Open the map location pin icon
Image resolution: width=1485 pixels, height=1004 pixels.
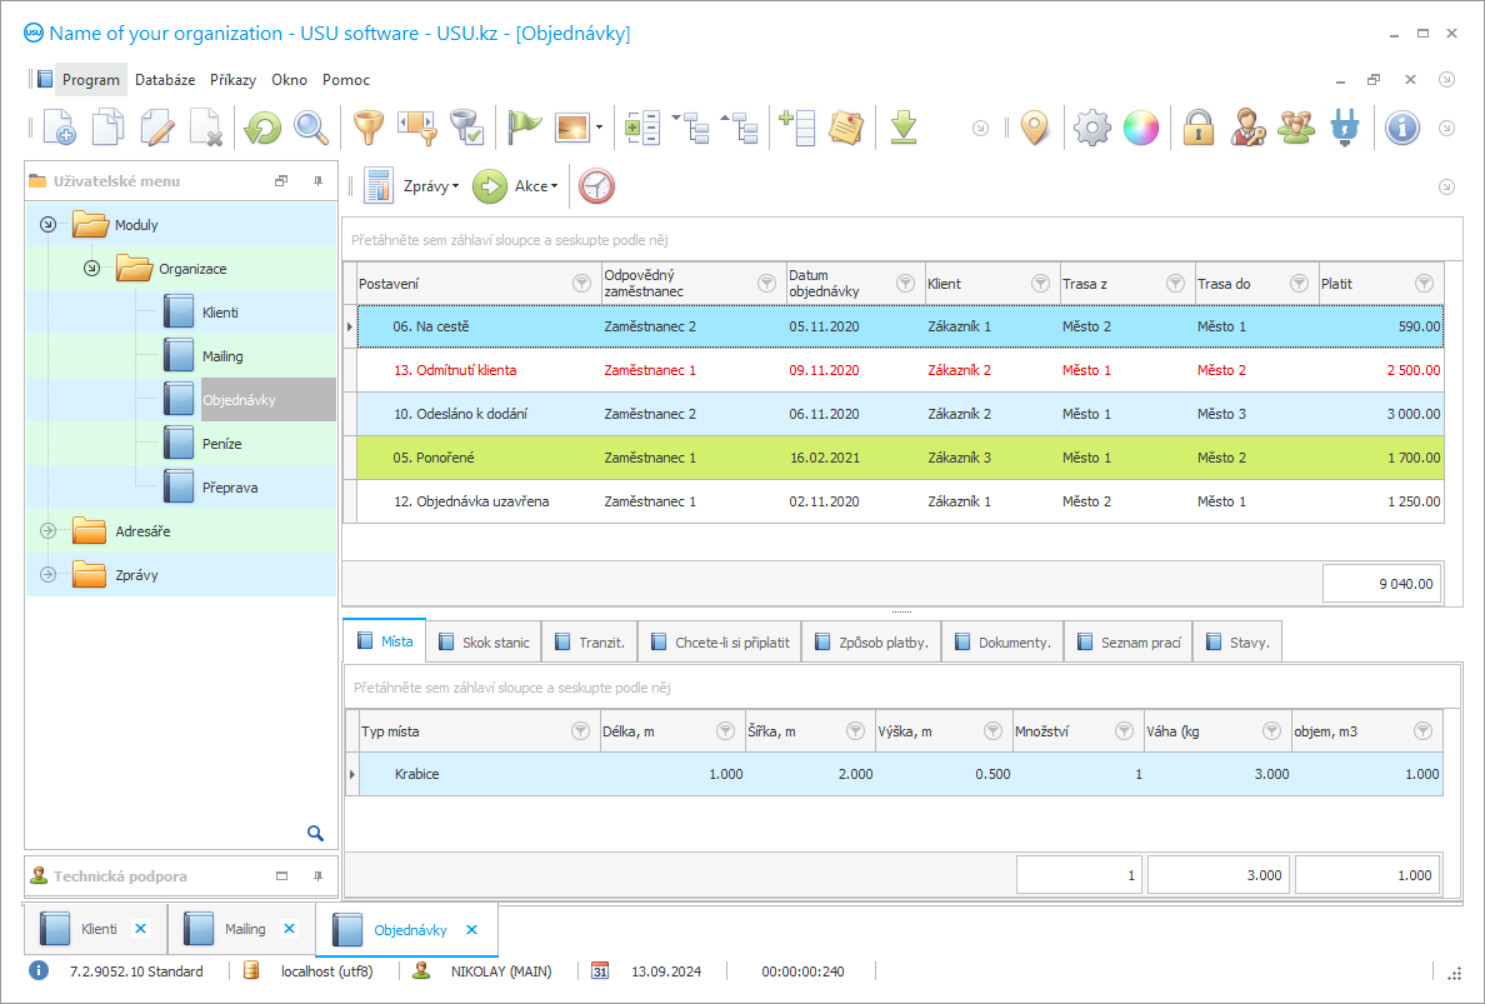(1035, 128)
